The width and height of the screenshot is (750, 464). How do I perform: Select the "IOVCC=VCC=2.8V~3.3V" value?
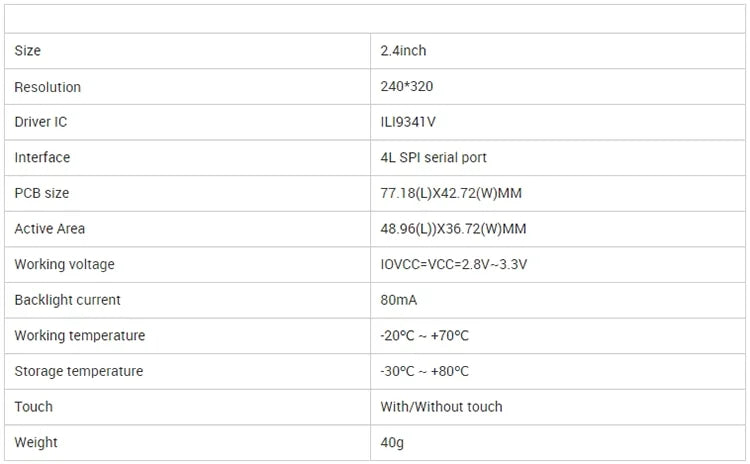pyautogui.click(x=452, y=264)
